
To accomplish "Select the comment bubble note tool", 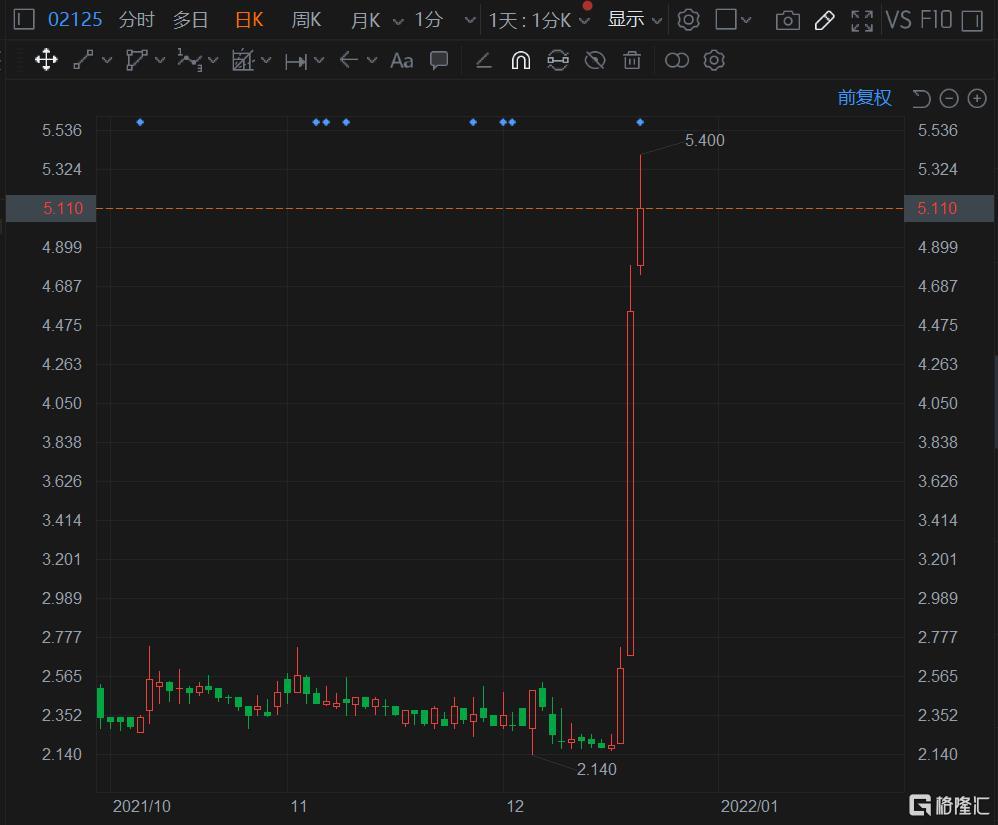I will coord(439,60).
